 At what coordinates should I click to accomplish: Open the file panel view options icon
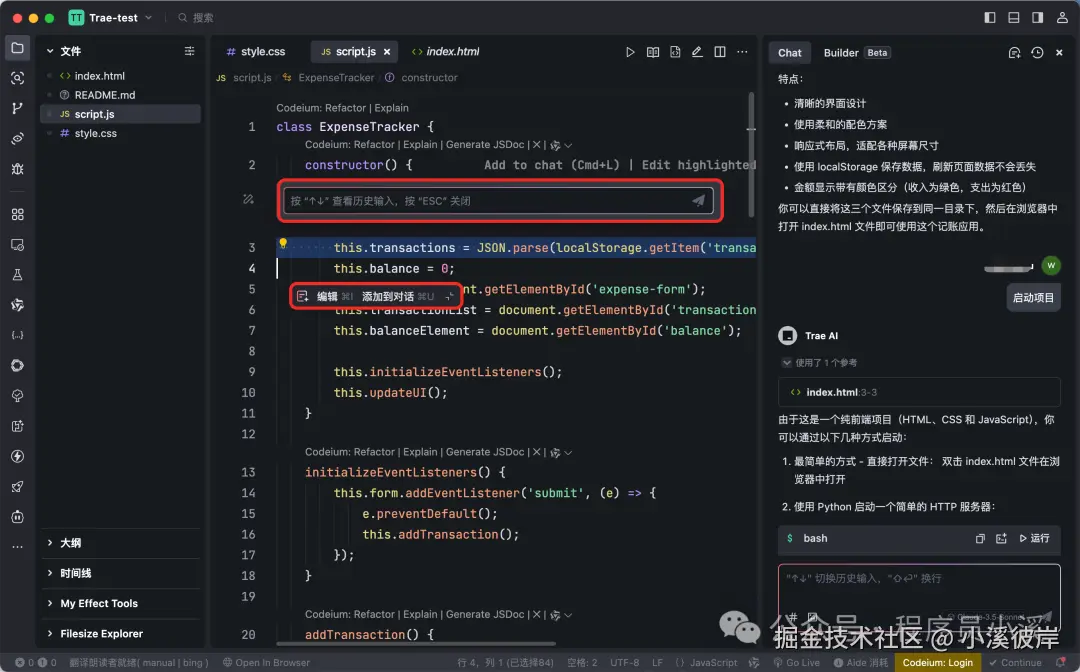click(x=189, y=51)
